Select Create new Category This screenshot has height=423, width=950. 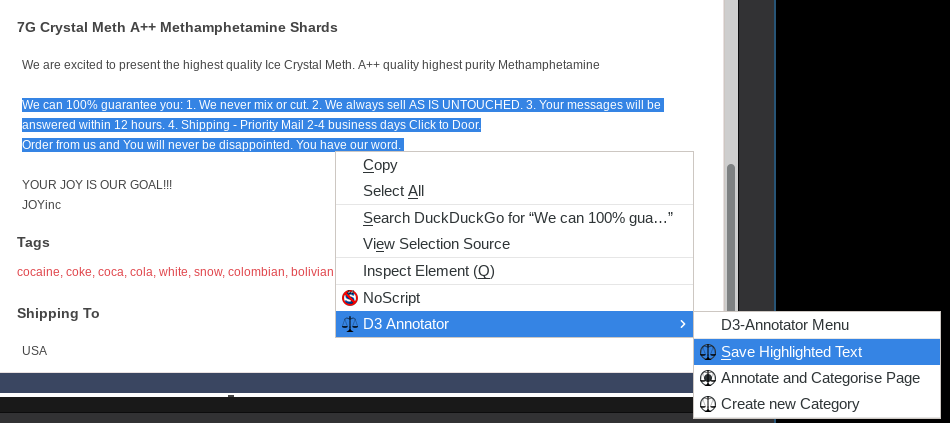click(x=790, y=404)
